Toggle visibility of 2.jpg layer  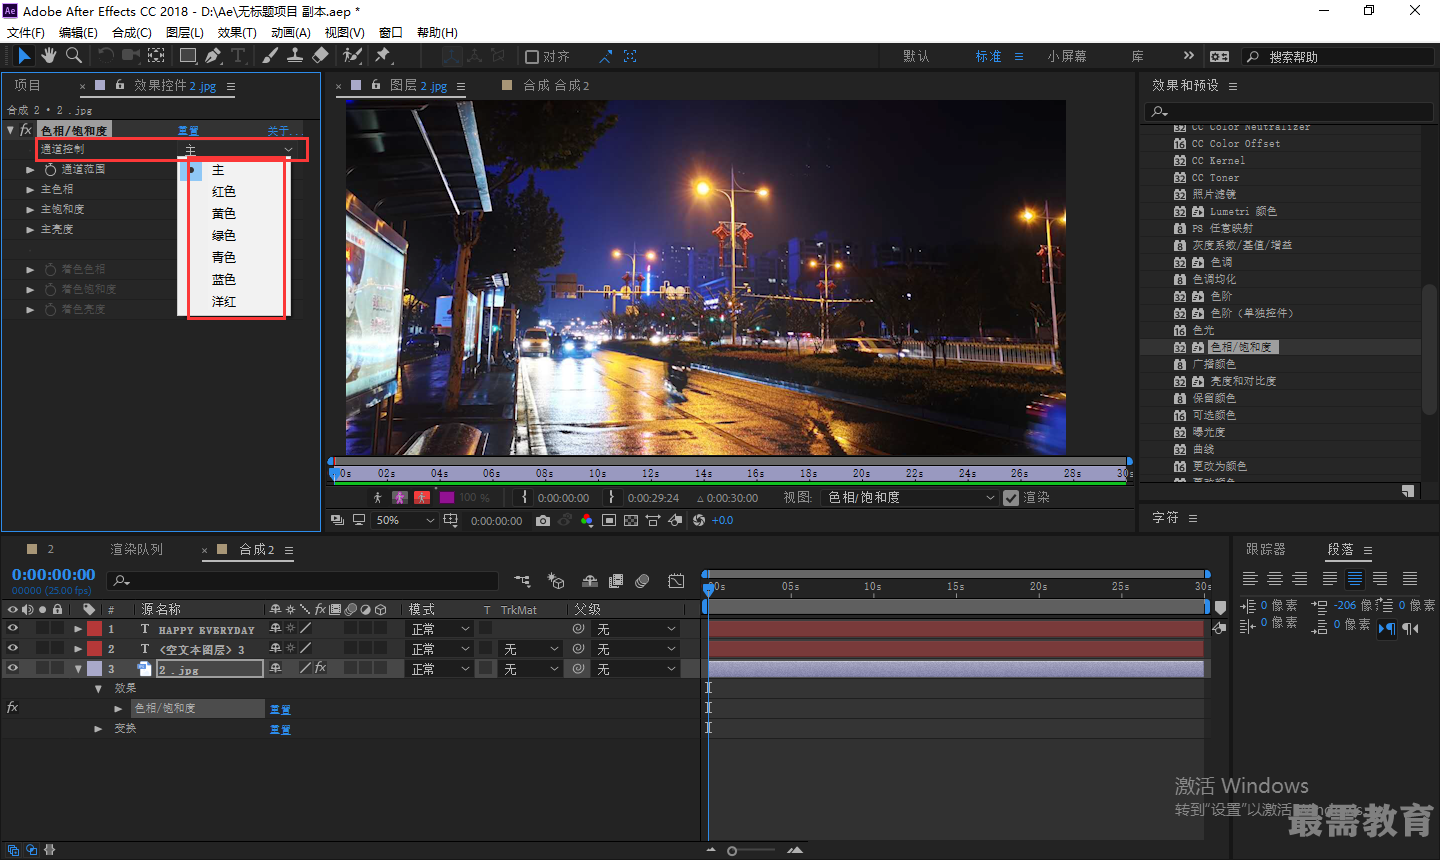(x=12, y=669)
